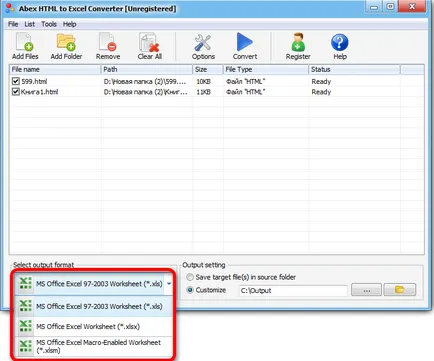This screenshot has height=361, width=434.
Task: Click the path cell of 599.html row
Action: pos(145,81)
